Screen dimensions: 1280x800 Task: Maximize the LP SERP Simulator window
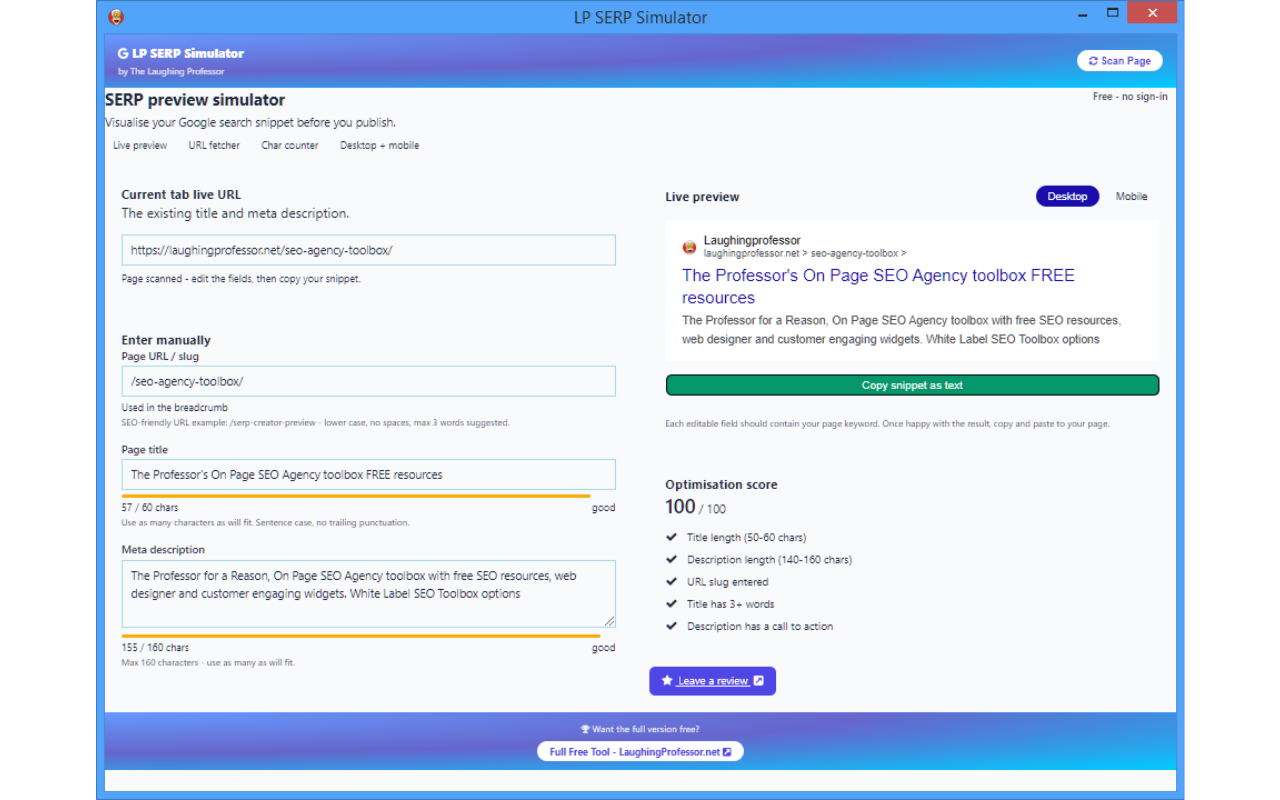click(x=1113, y=14)
